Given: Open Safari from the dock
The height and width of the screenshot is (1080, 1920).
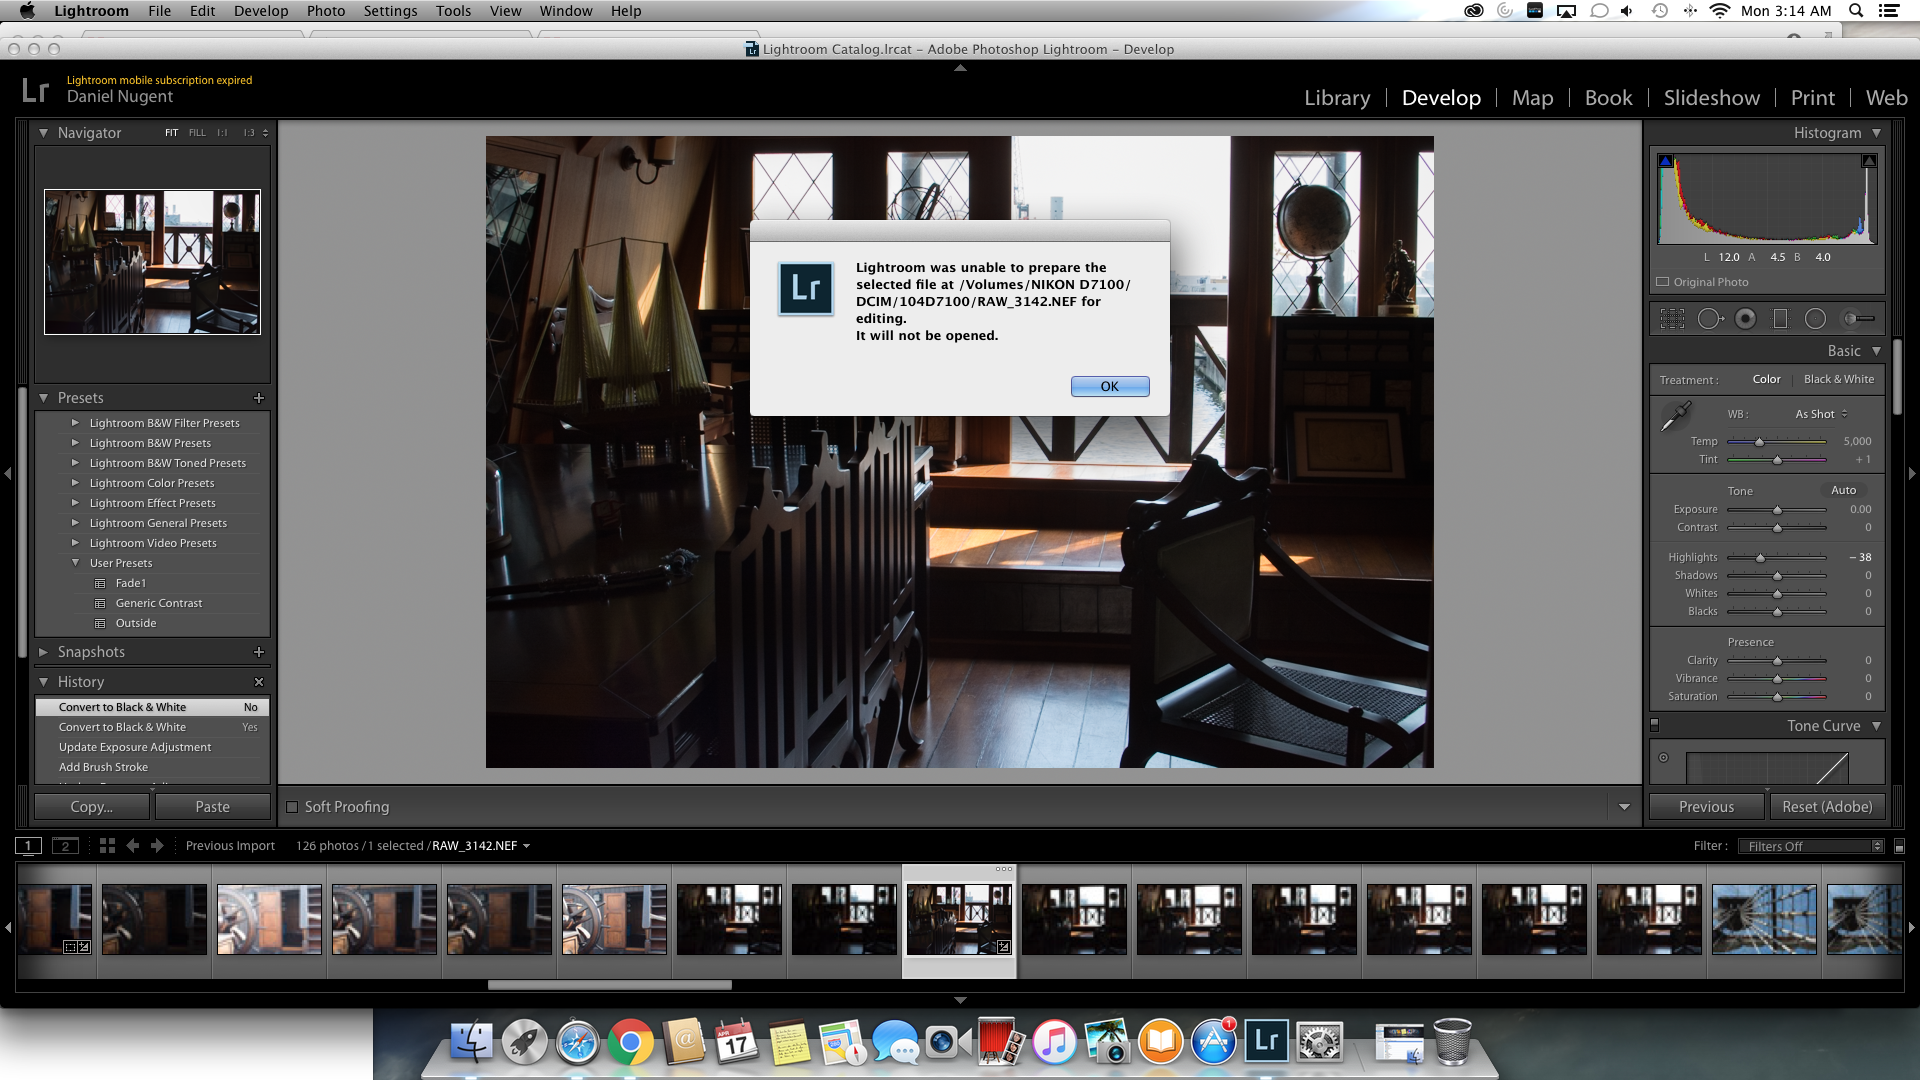Looking at the screenshot, I should click(x=578, y=1043).
